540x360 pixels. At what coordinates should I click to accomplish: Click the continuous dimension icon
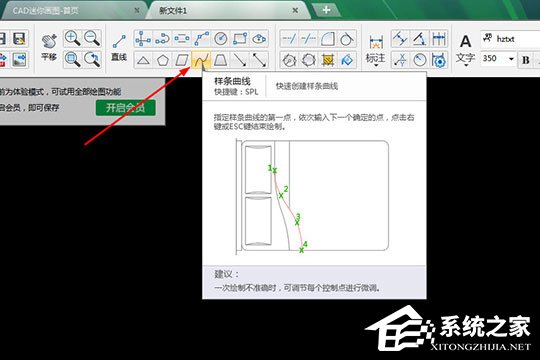[439, 39]
